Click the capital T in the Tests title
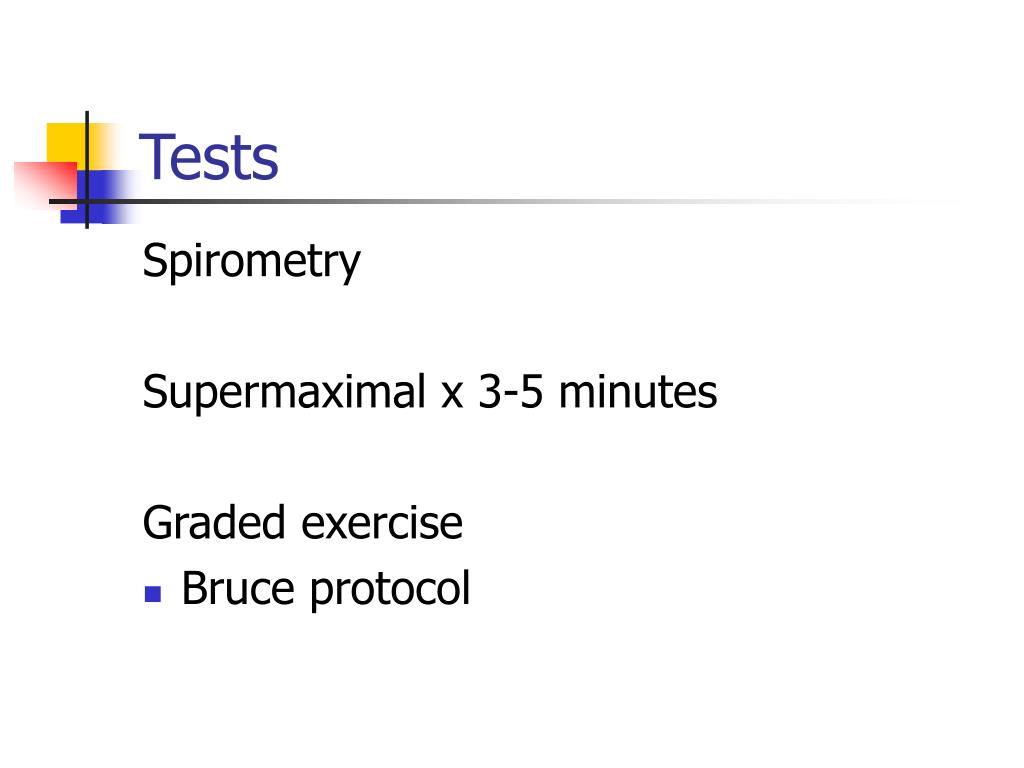This screenshot has width=1024, height=768. tap(155, 156)
